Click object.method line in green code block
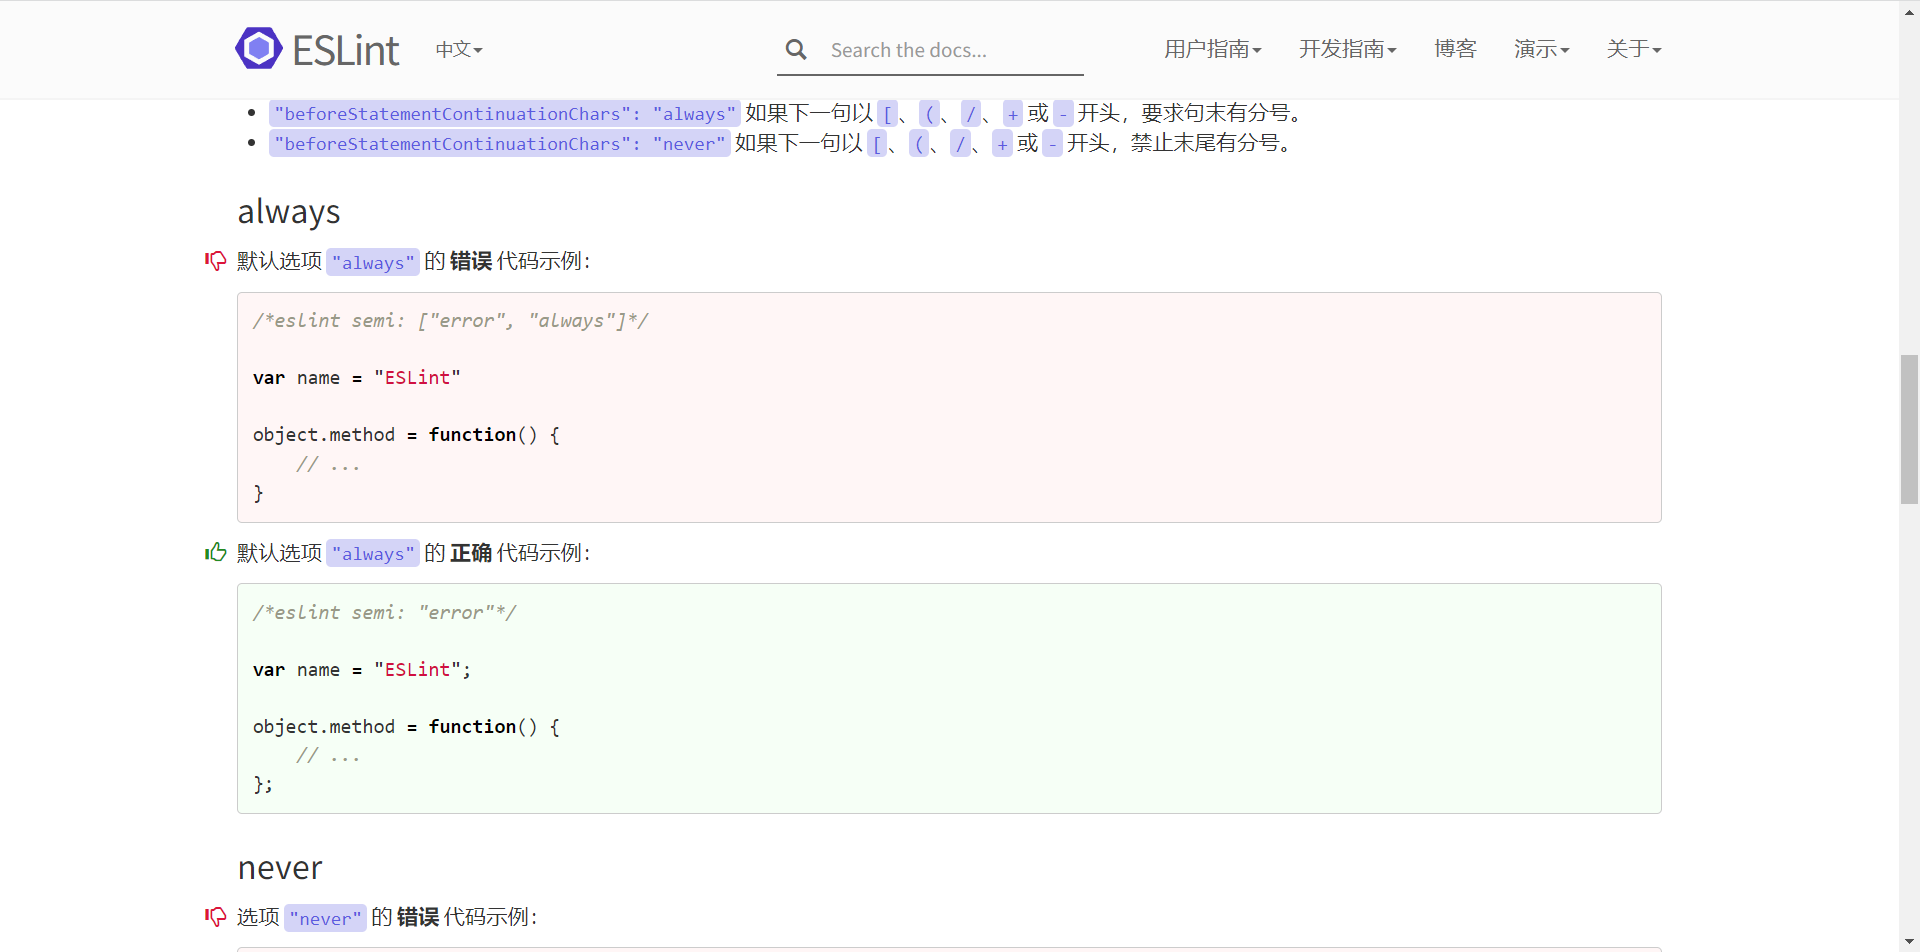Image resolution: width=1920 pixels, height=952 pixels. [x=406, y=727]
